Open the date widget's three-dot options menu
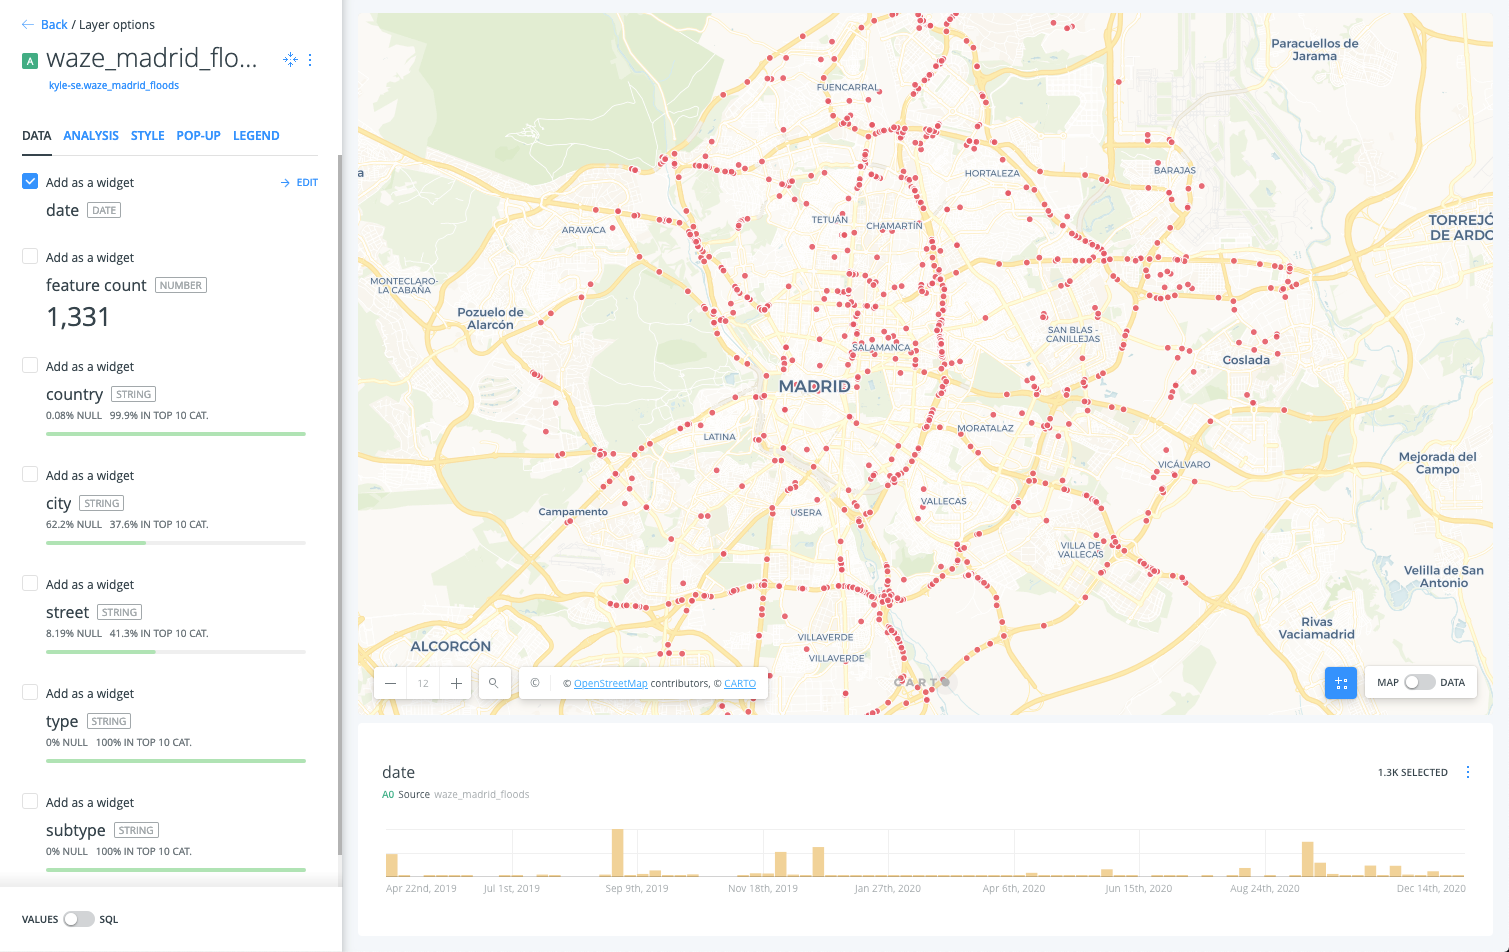The image size is (1509, 952). (x=1467, y=771)
